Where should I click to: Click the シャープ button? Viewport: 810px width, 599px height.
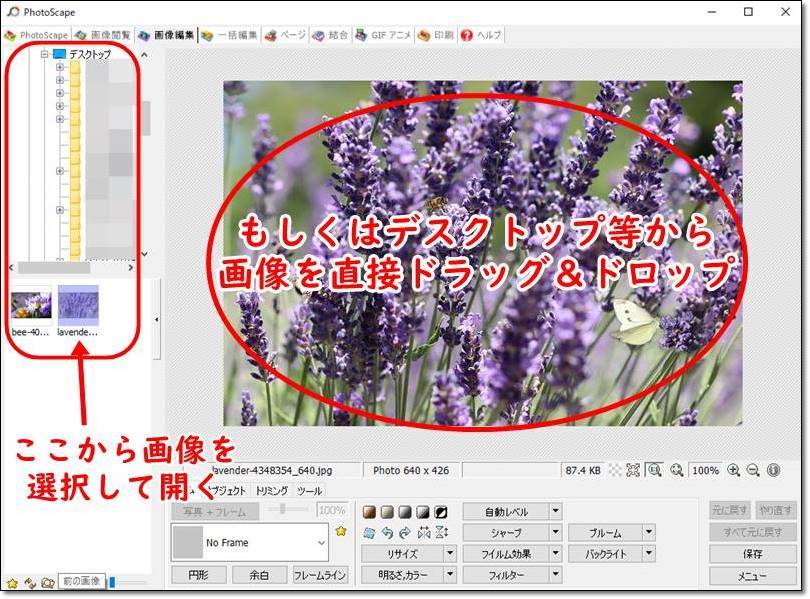pyautogui.click(x=506, y=532)
